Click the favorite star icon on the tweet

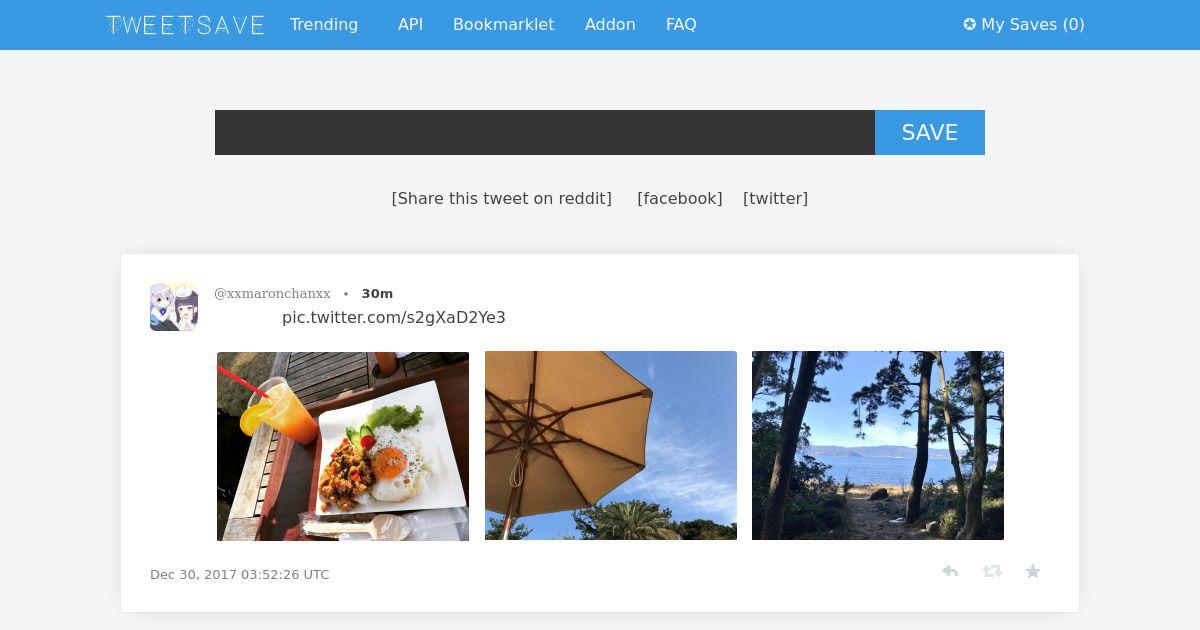1033,571
